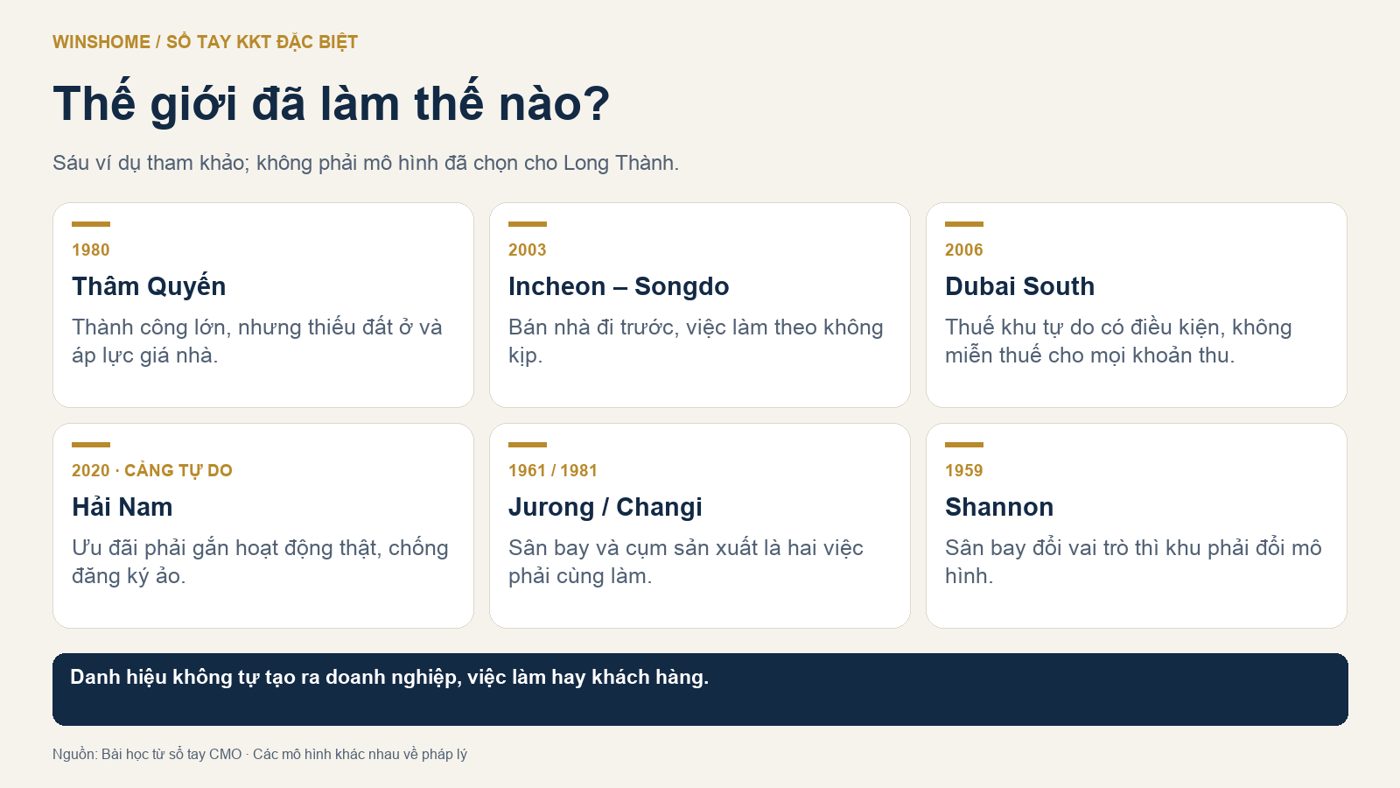Click the dark banner 'Danh hiệu không tự tạo'
Image resolution: width=1400 pixels, height=788 pixels.
(x=700, y=689)
